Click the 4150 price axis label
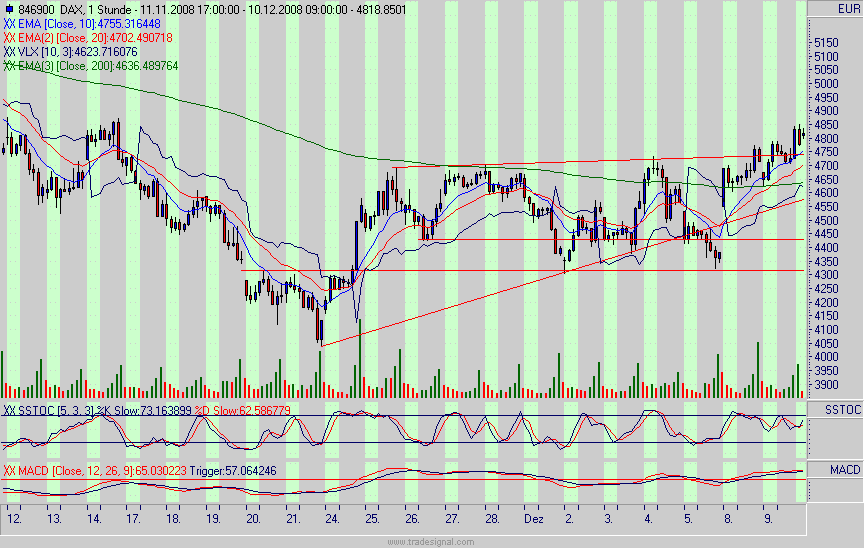Image resolution: width=864 pixels, height=548 pixels. 825,316
